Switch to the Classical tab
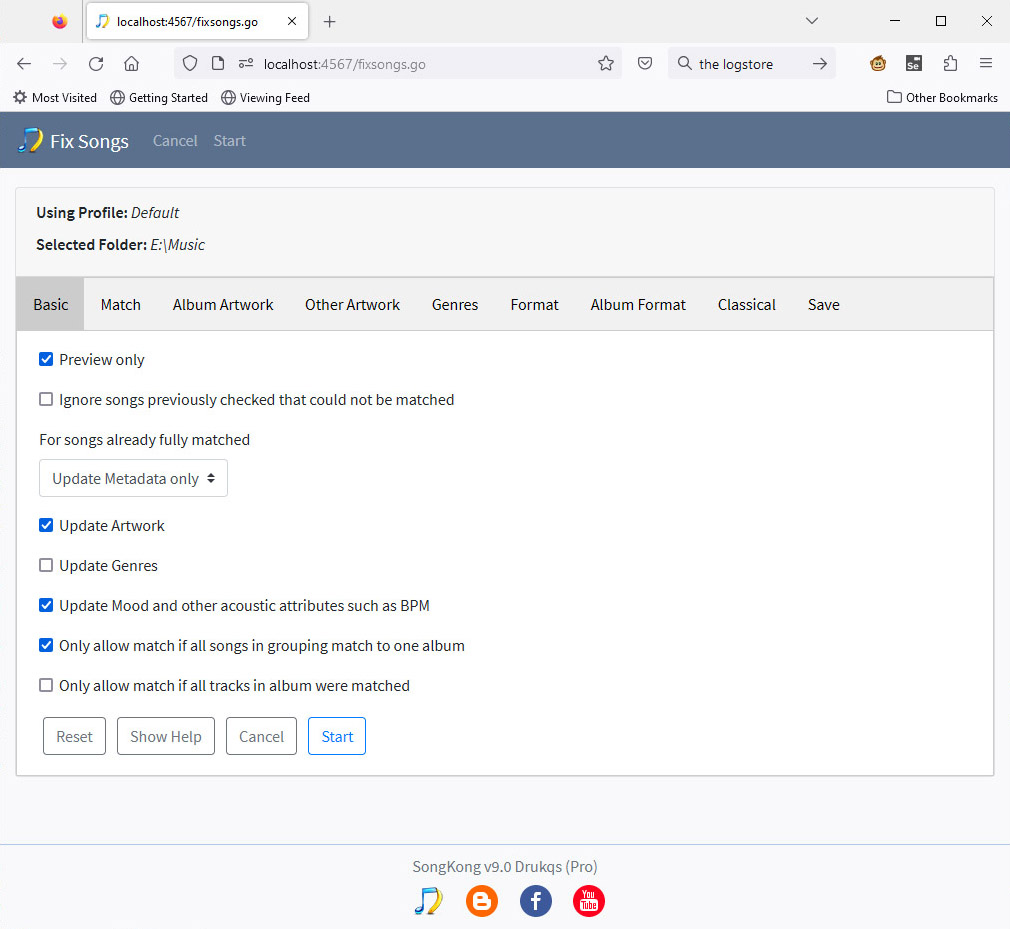This screenshot has height=929, width=1010. tap(747, 305)
